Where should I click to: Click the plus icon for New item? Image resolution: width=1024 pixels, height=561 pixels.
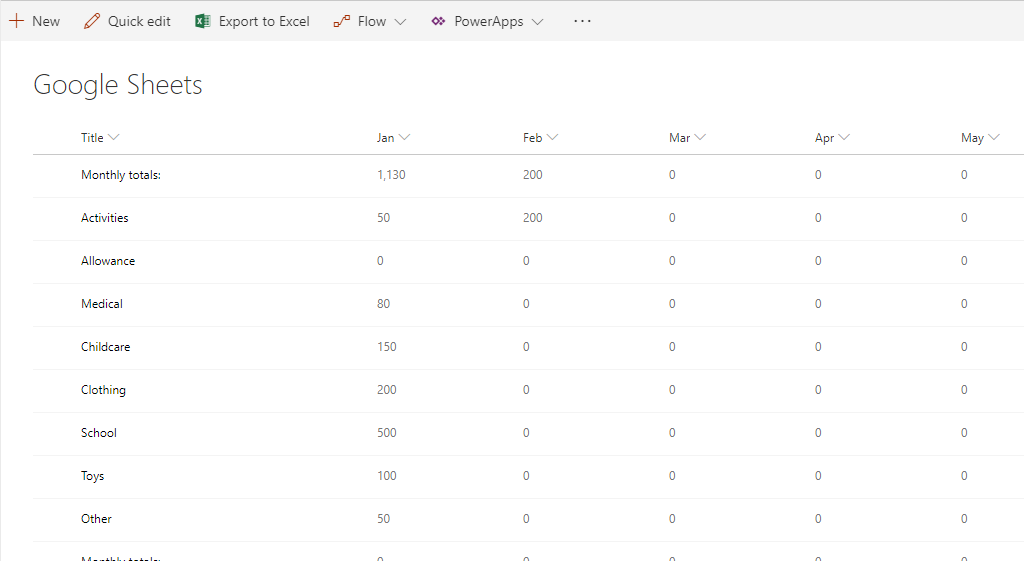[17, 21]
